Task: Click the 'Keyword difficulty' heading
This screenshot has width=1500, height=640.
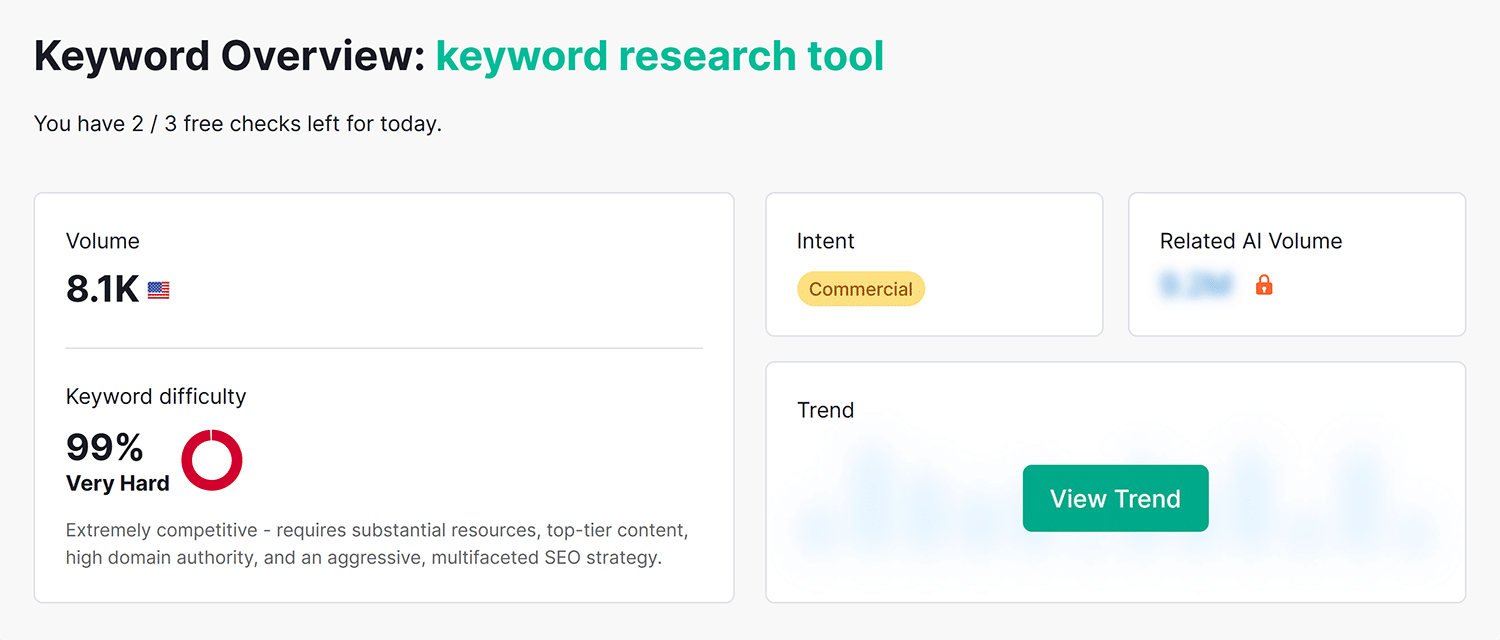Action: coord(156,396)
